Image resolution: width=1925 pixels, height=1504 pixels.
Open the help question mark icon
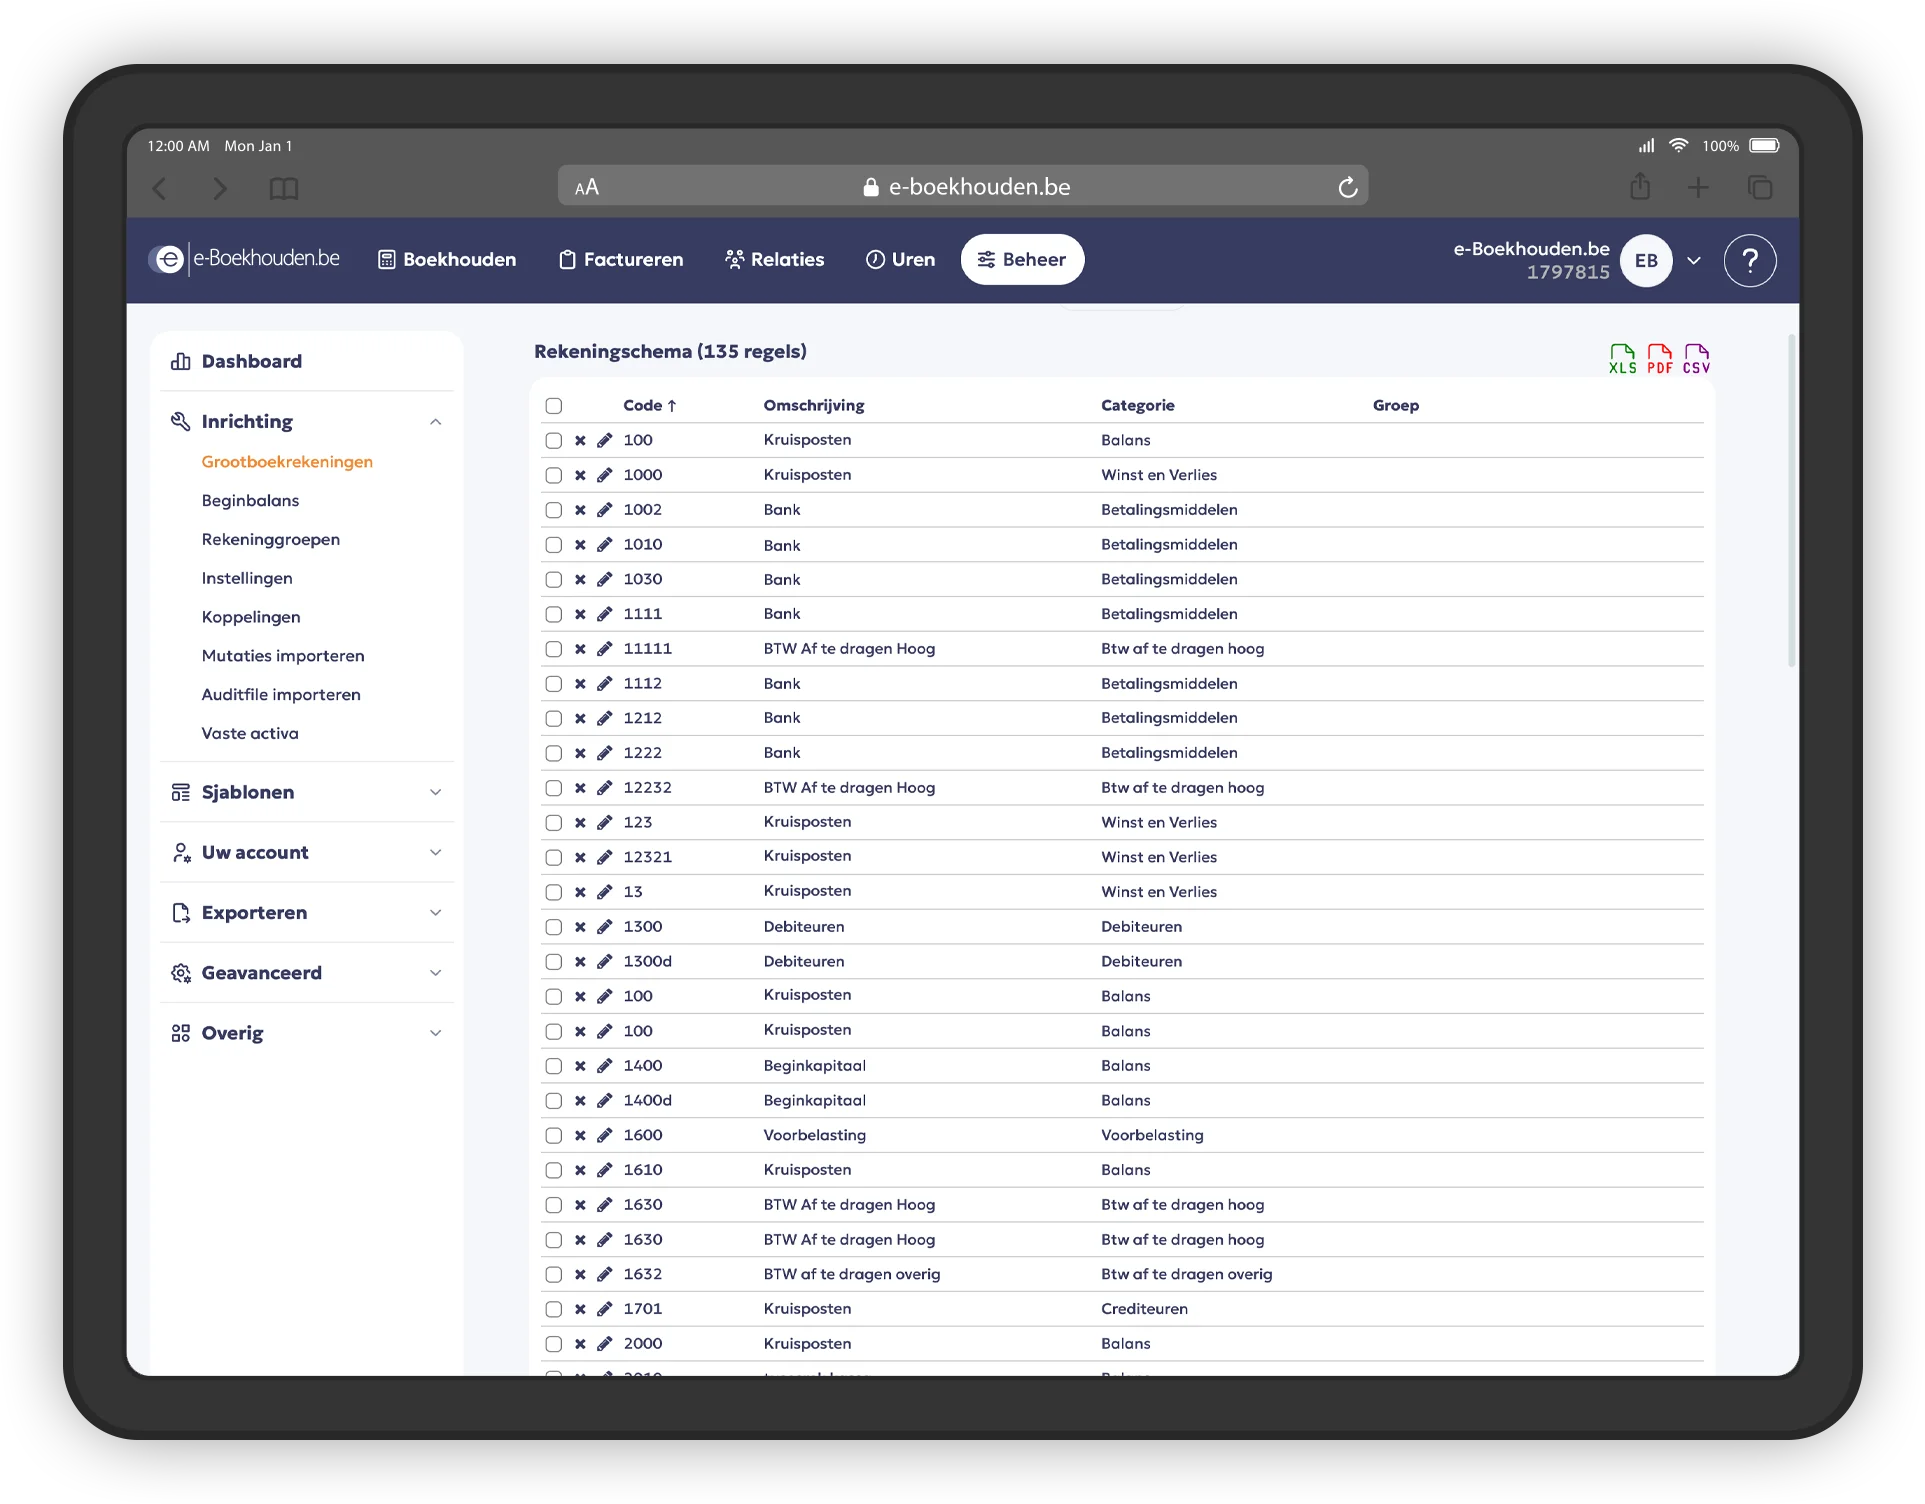(1749, 261)
